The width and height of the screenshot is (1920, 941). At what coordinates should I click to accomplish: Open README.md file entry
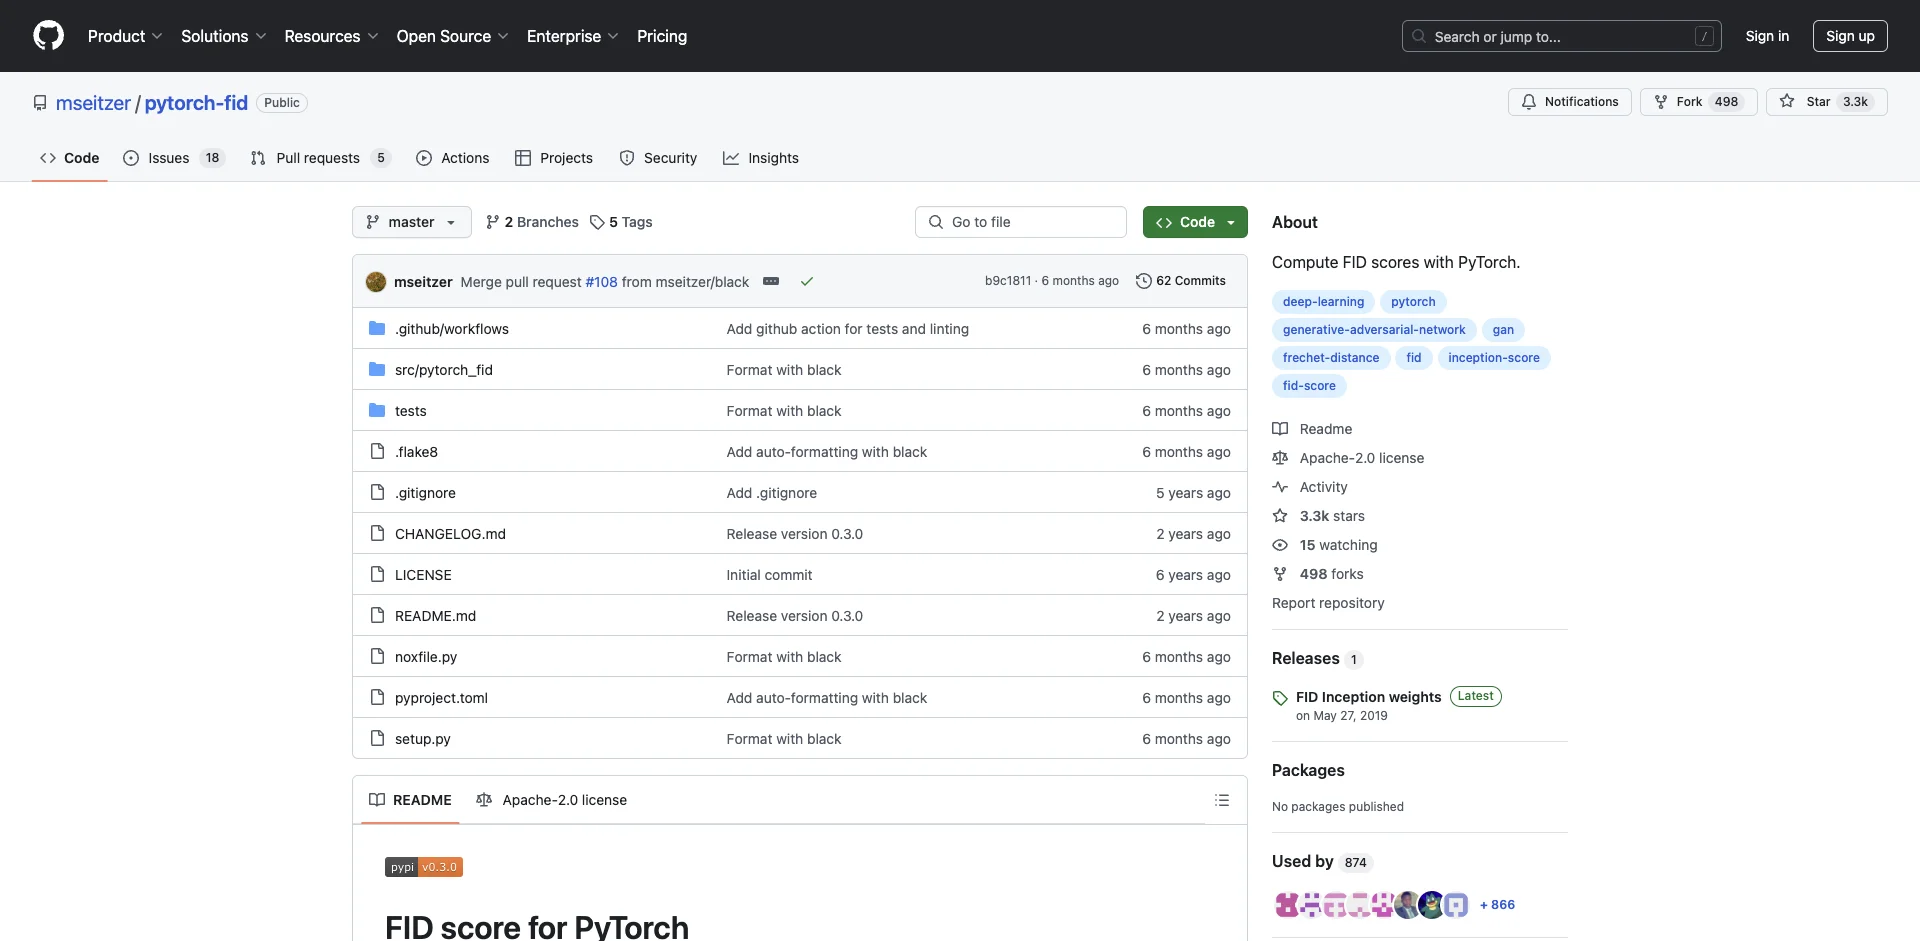pyautogui.click(x=435, y=616)
